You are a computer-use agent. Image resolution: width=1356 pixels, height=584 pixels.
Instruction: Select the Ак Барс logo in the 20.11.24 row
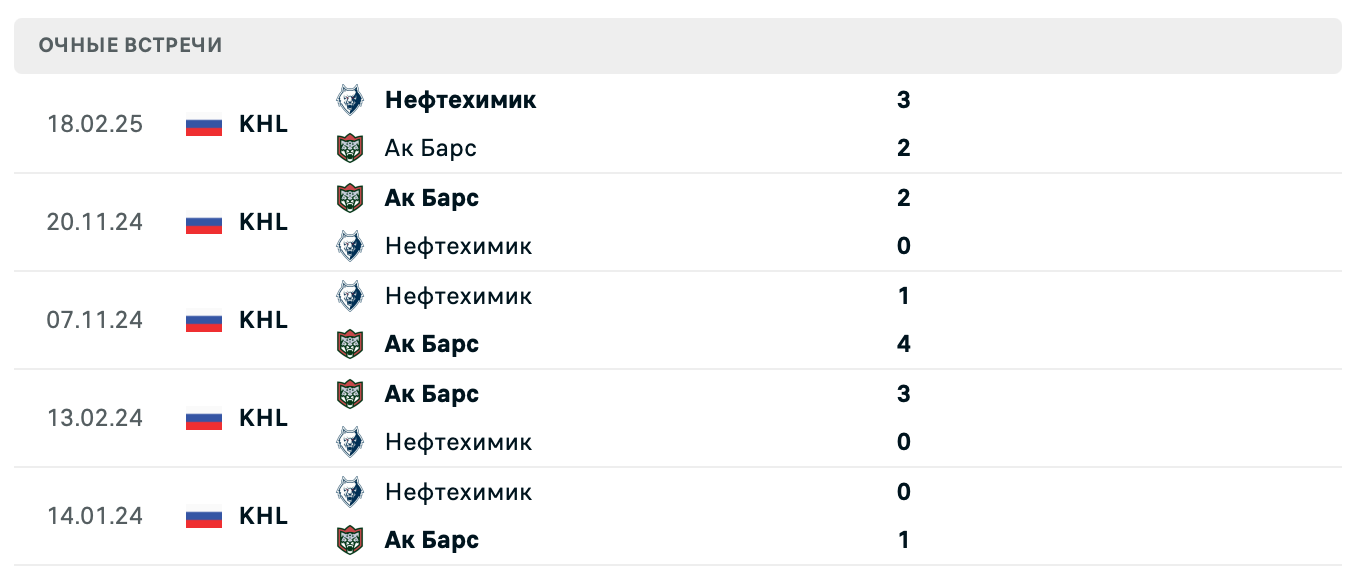(x=352, y=197)
